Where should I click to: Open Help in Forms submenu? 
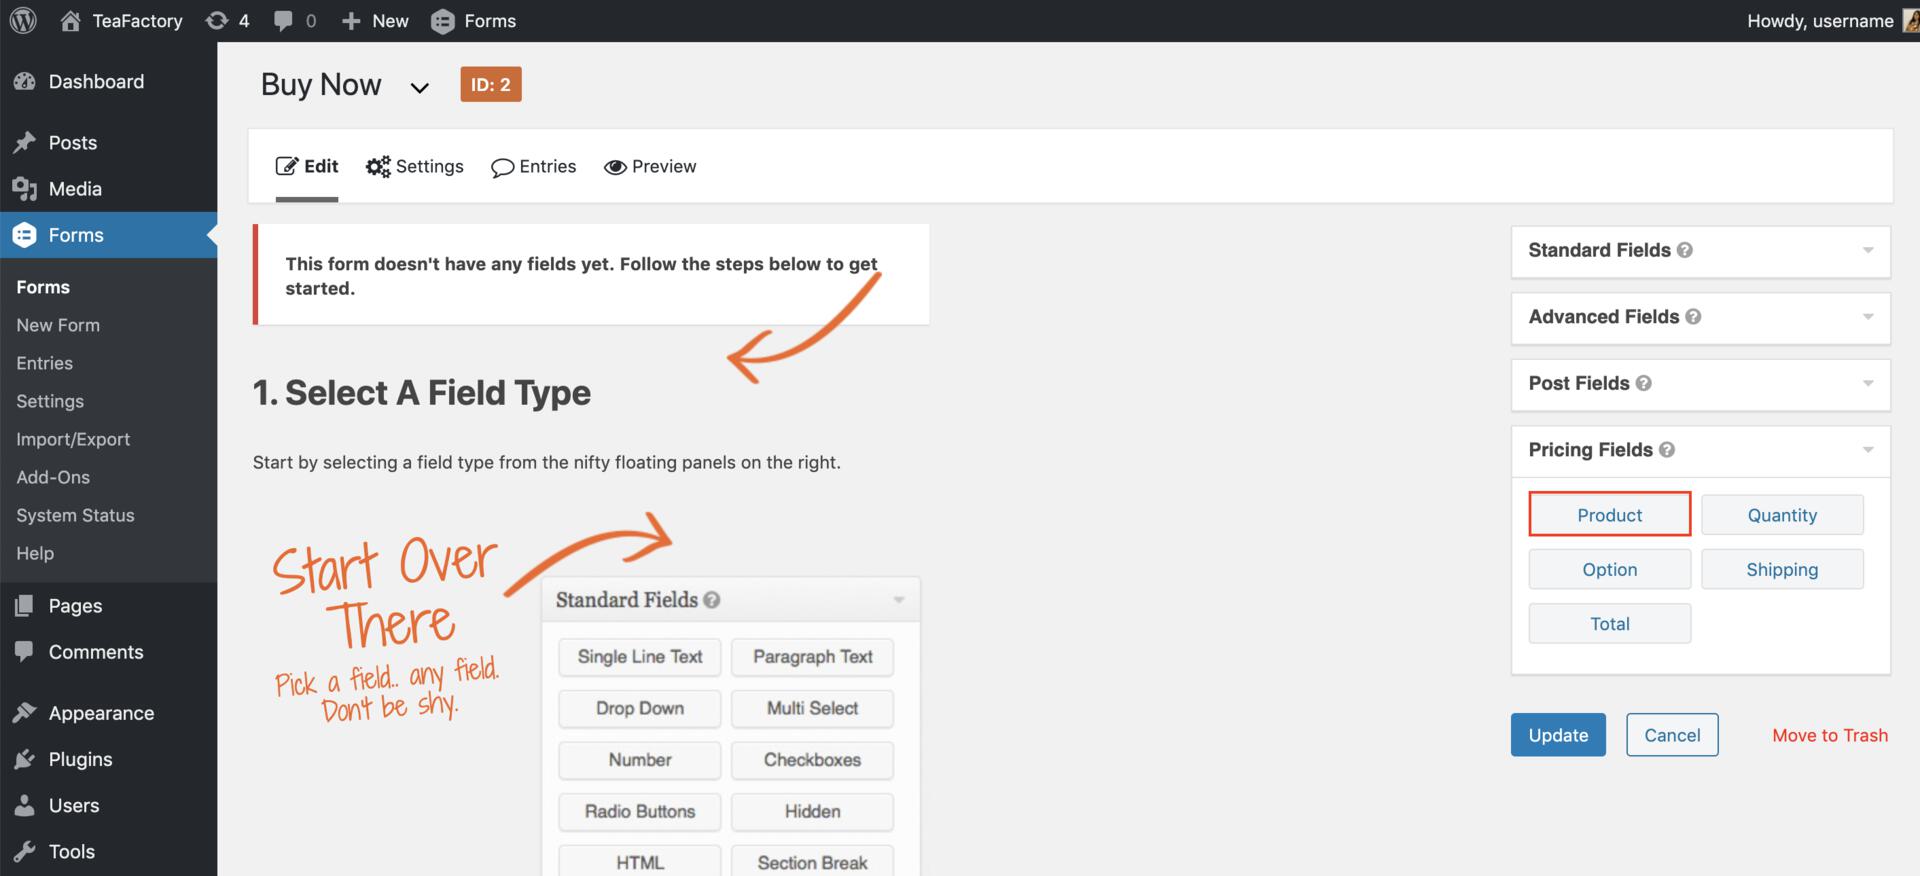pyautogui.click(x=35, y=553)
